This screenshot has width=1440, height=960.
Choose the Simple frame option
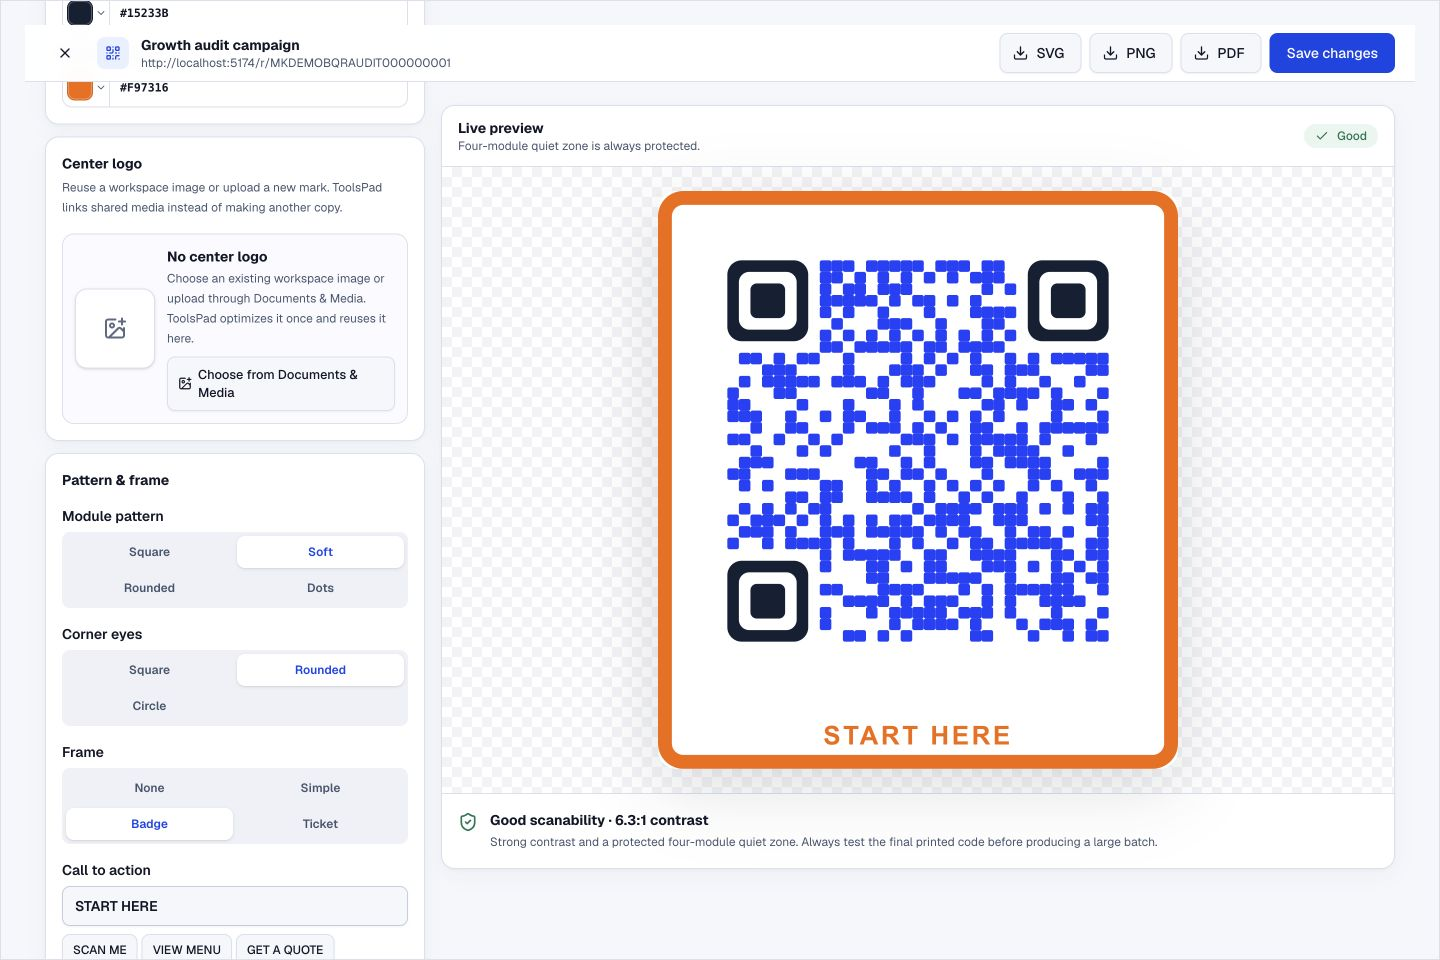click(x=320, y=788)
